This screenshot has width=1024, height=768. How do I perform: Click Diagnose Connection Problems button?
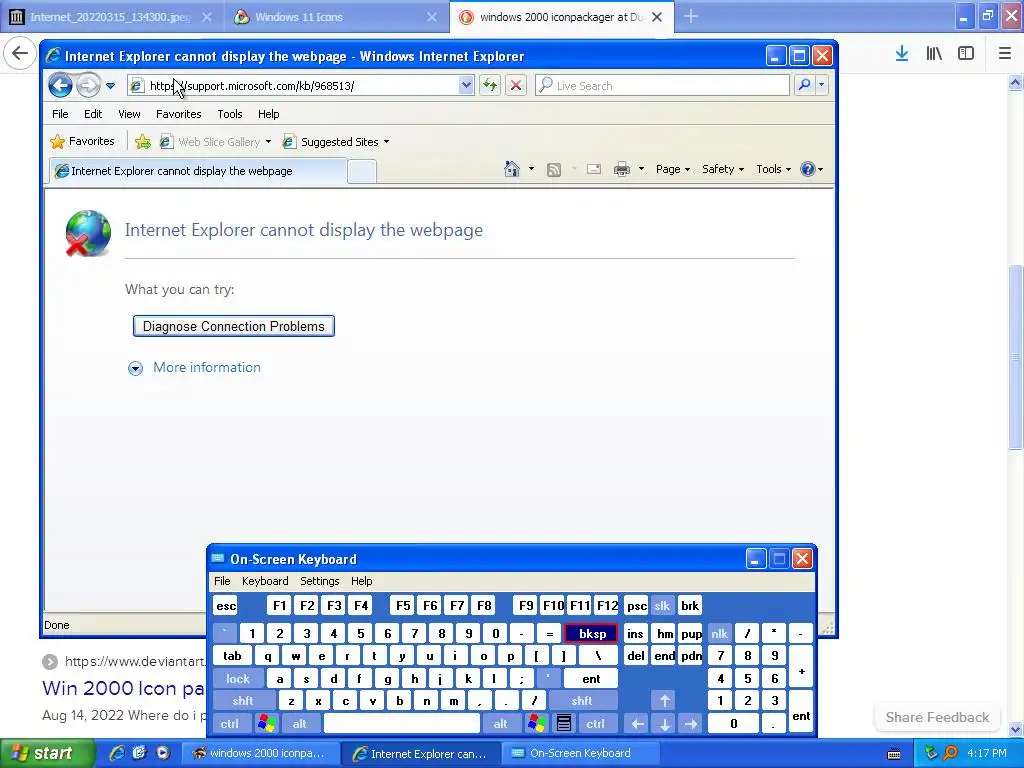pos(234,326)
